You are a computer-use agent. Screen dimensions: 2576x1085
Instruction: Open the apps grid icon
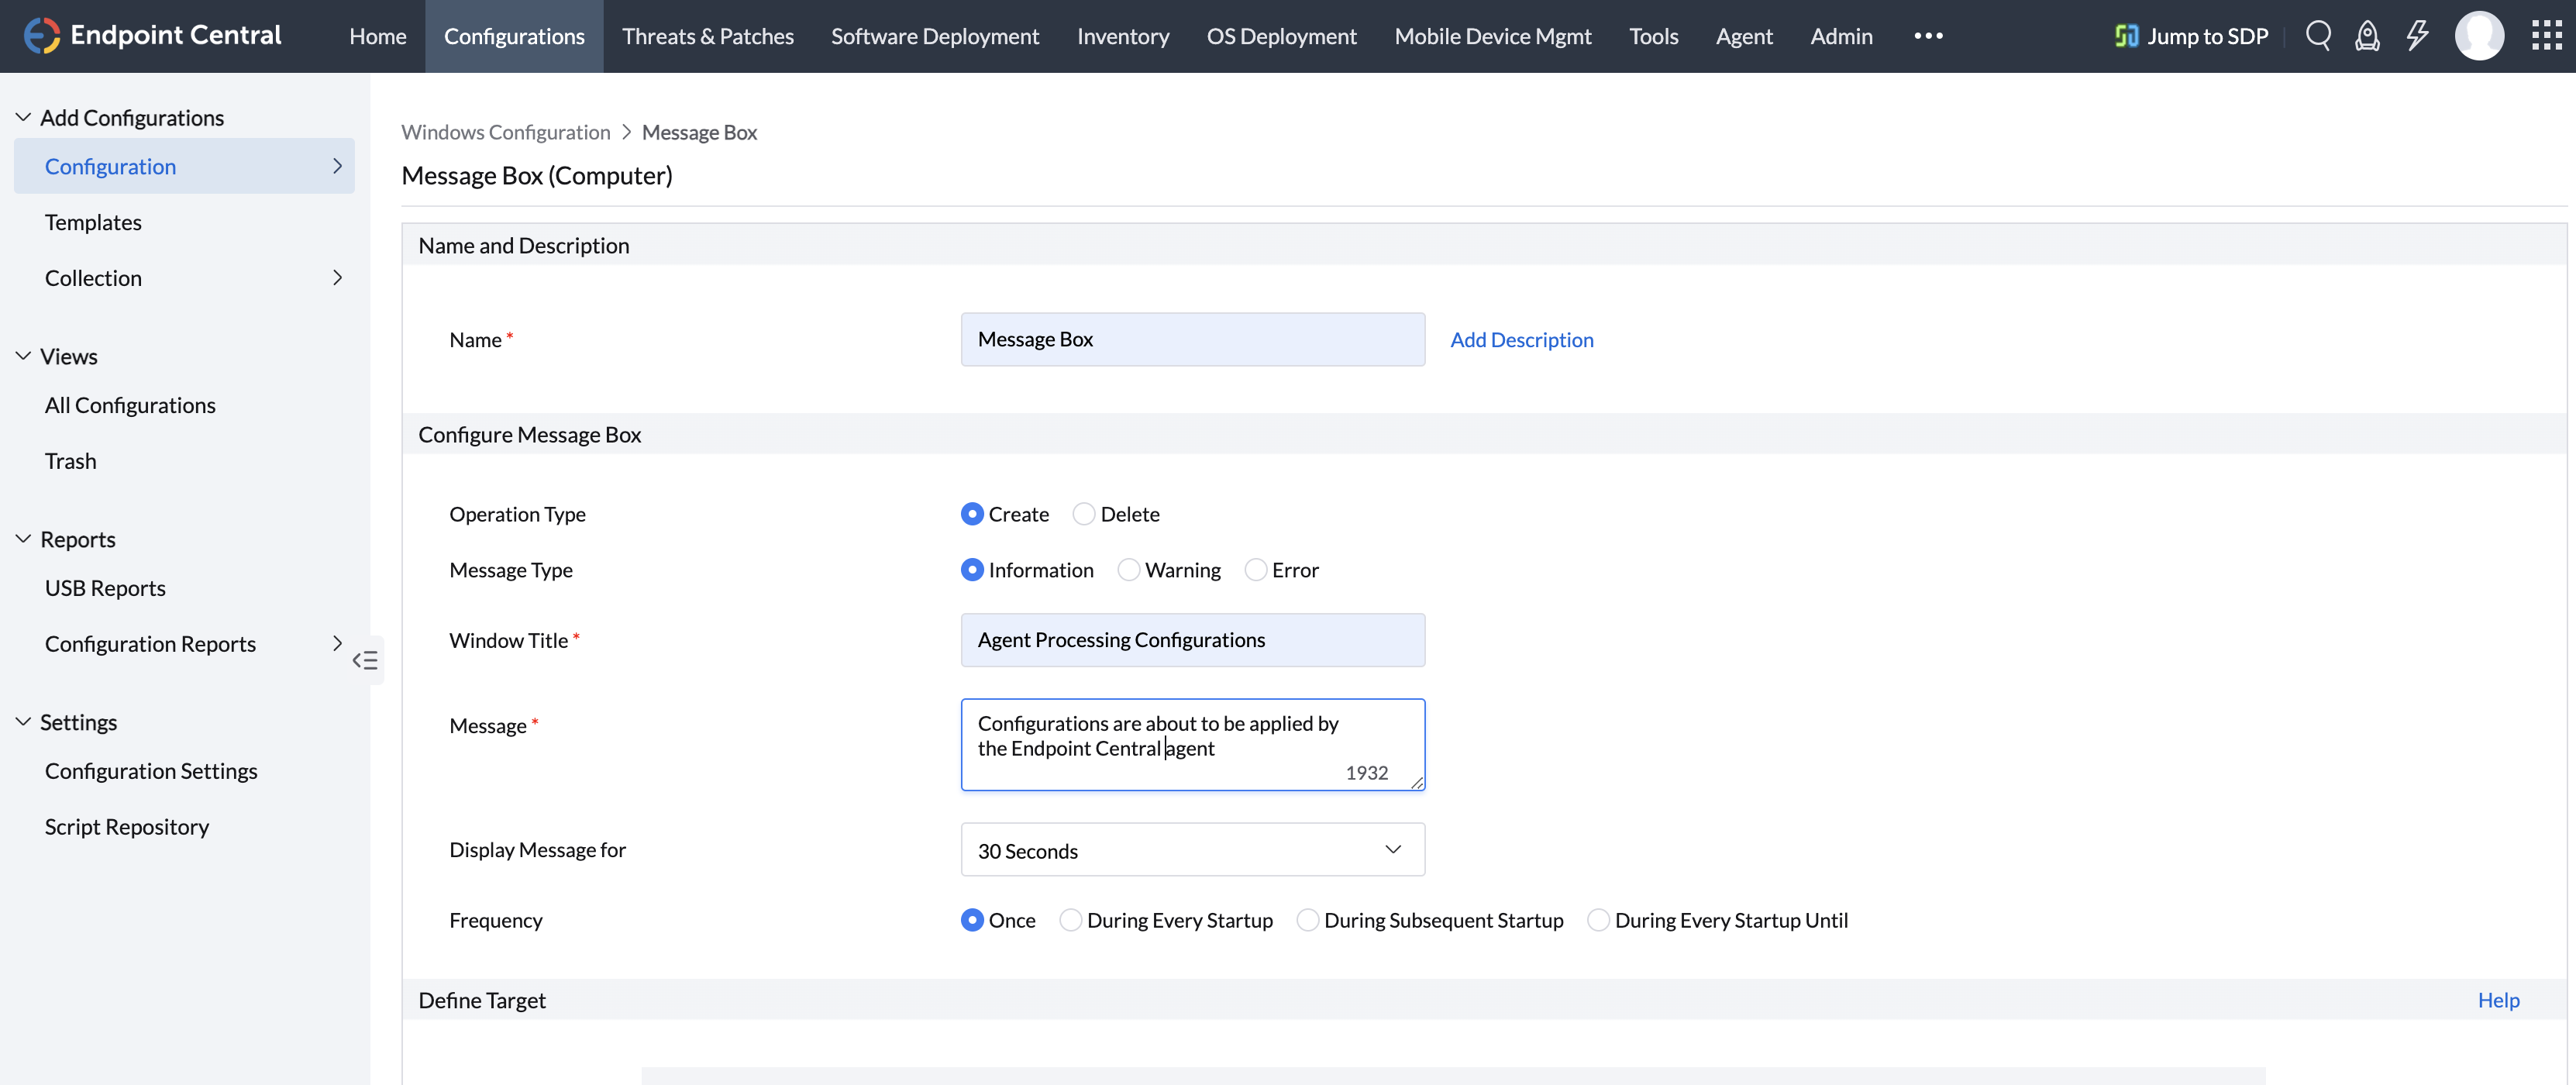click(x=2545, y=36)
